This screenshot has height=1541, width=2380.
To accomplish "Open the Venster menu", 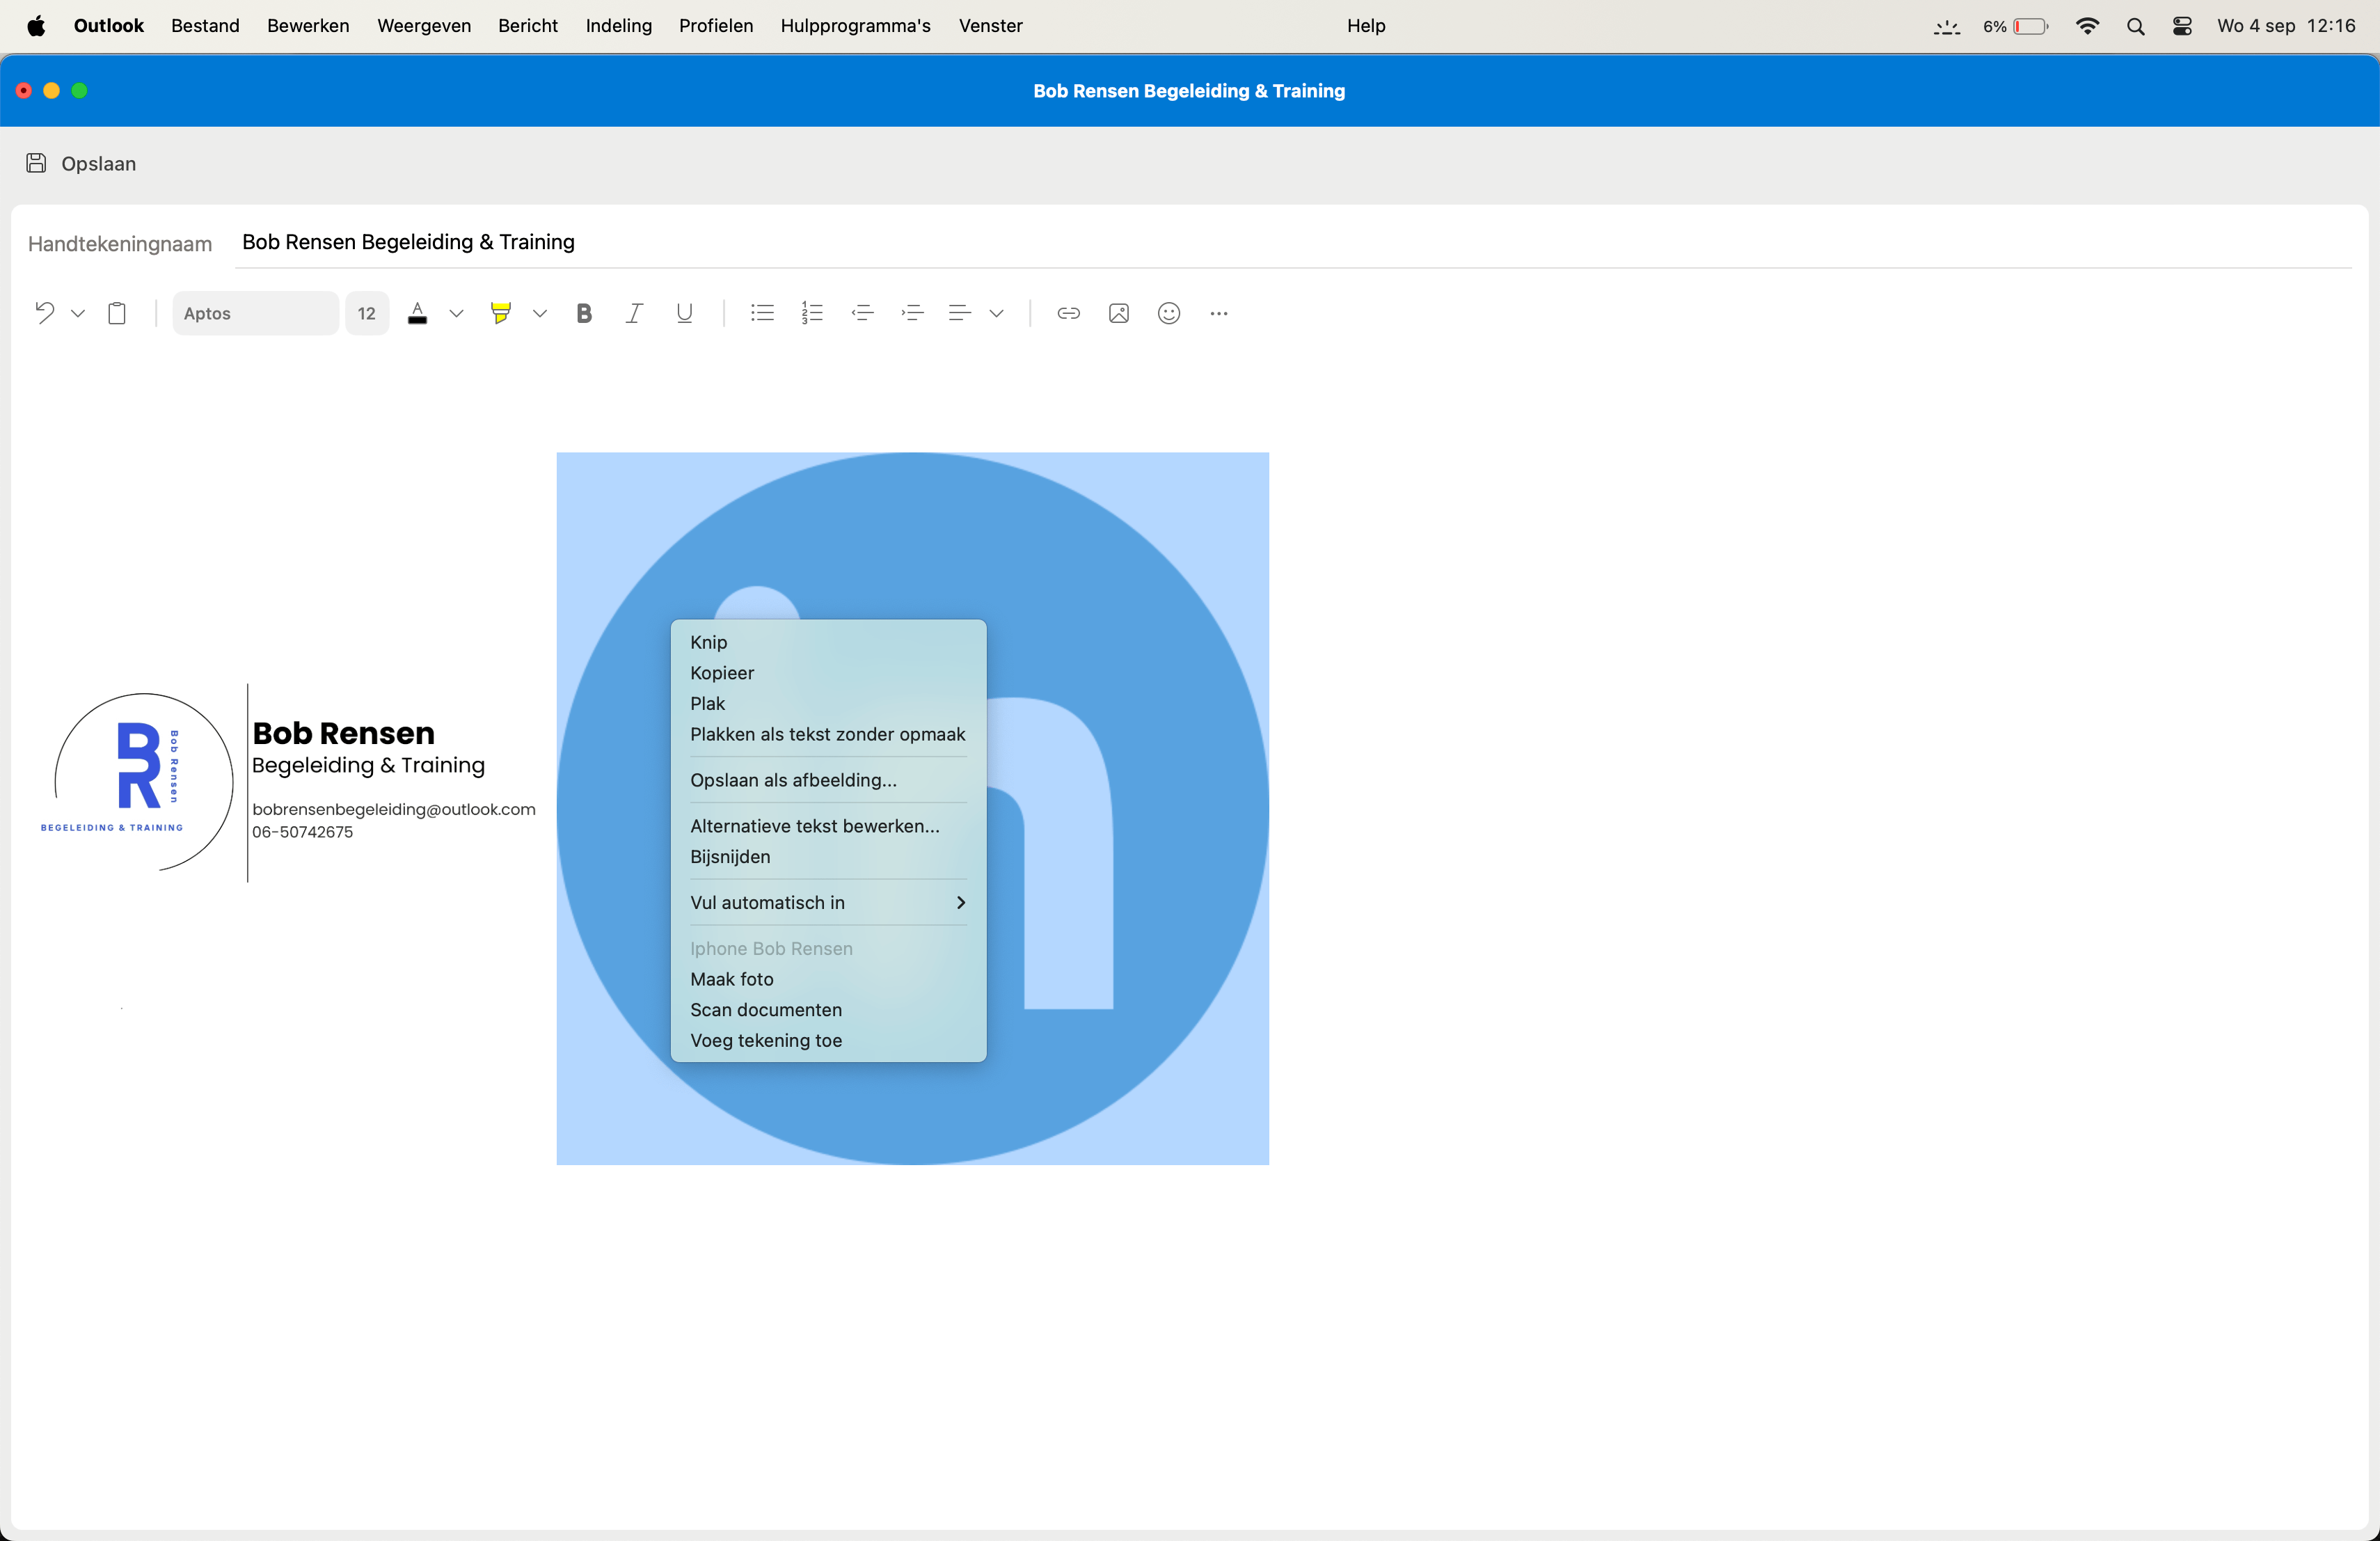I will [x=991, y=26].
